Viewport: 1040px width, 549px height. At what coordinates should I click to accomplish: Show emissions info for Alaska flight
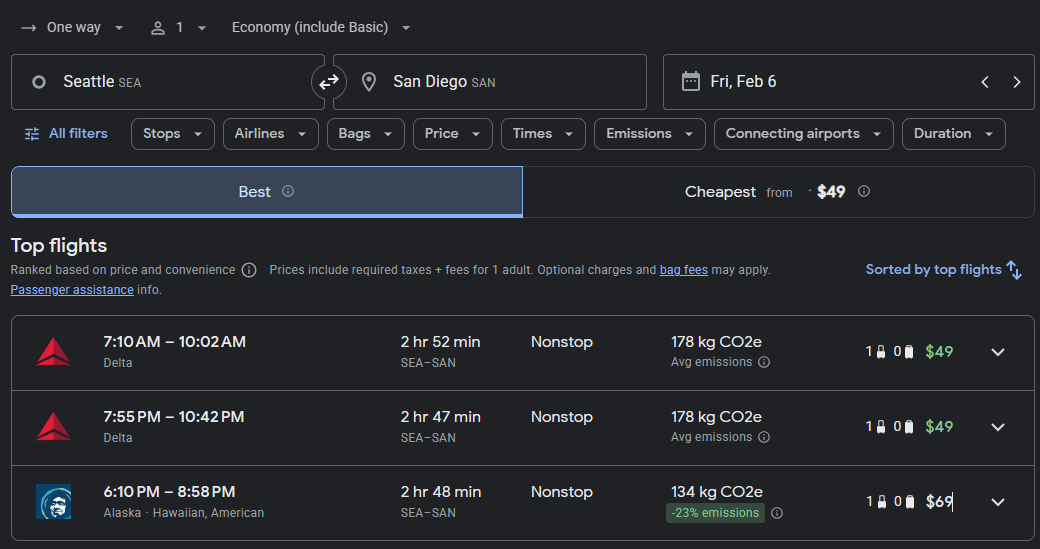pos(777,513)
